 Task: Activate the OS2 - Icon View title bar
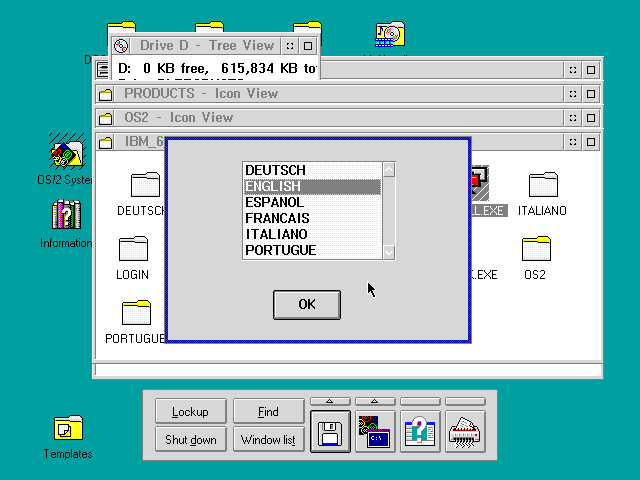[339, 118]
